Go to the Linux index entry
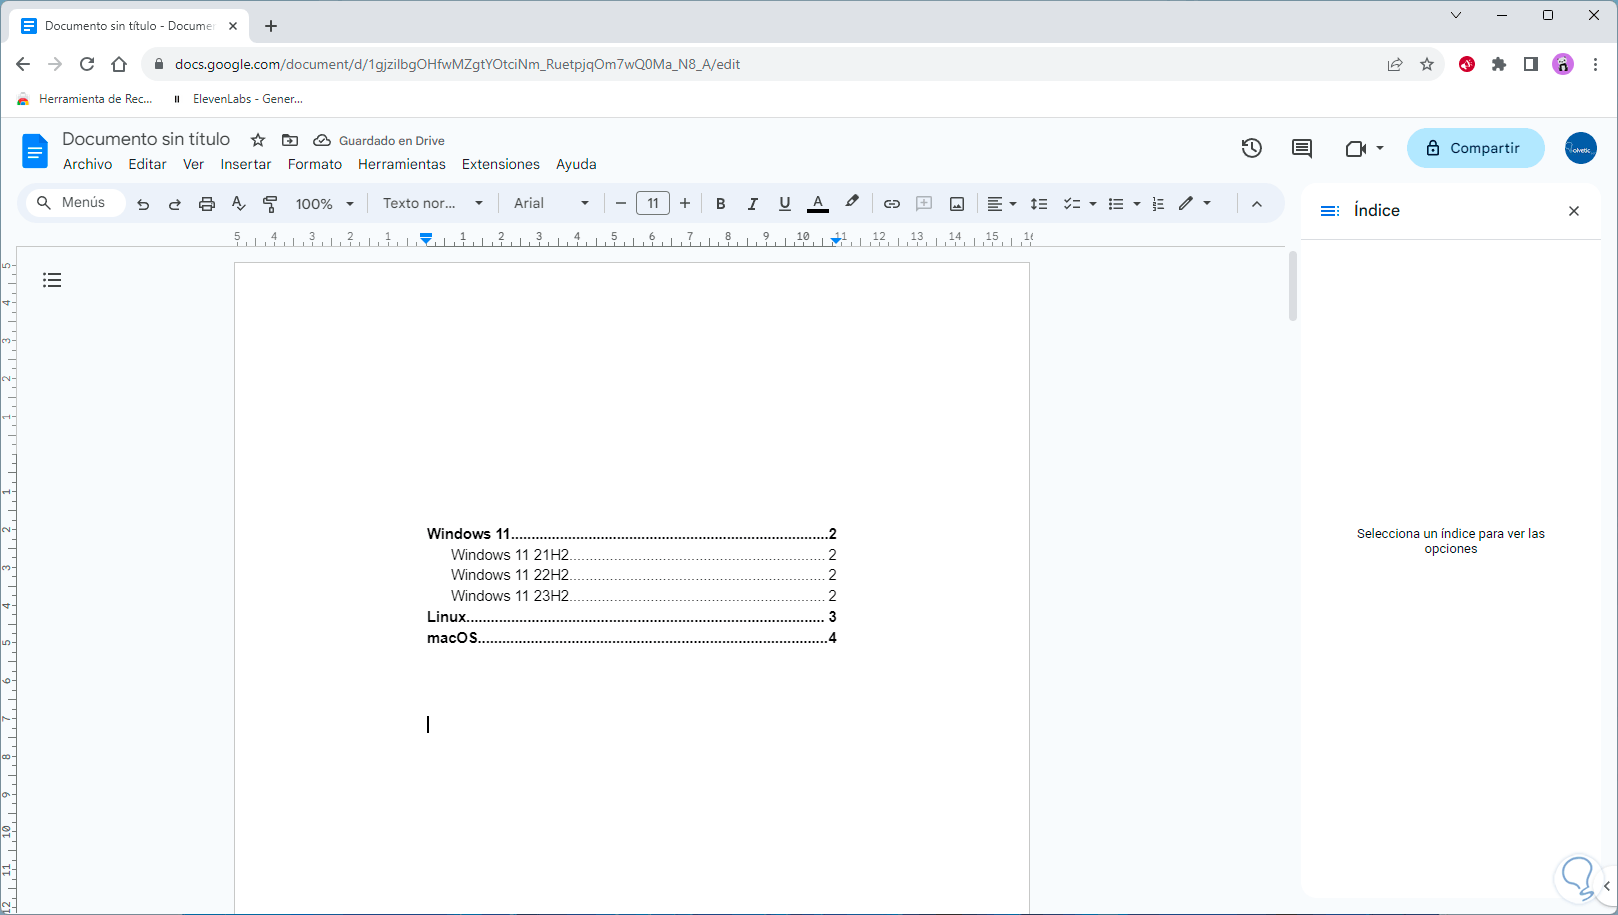The image size is (1618, 915). coord(632,617)
